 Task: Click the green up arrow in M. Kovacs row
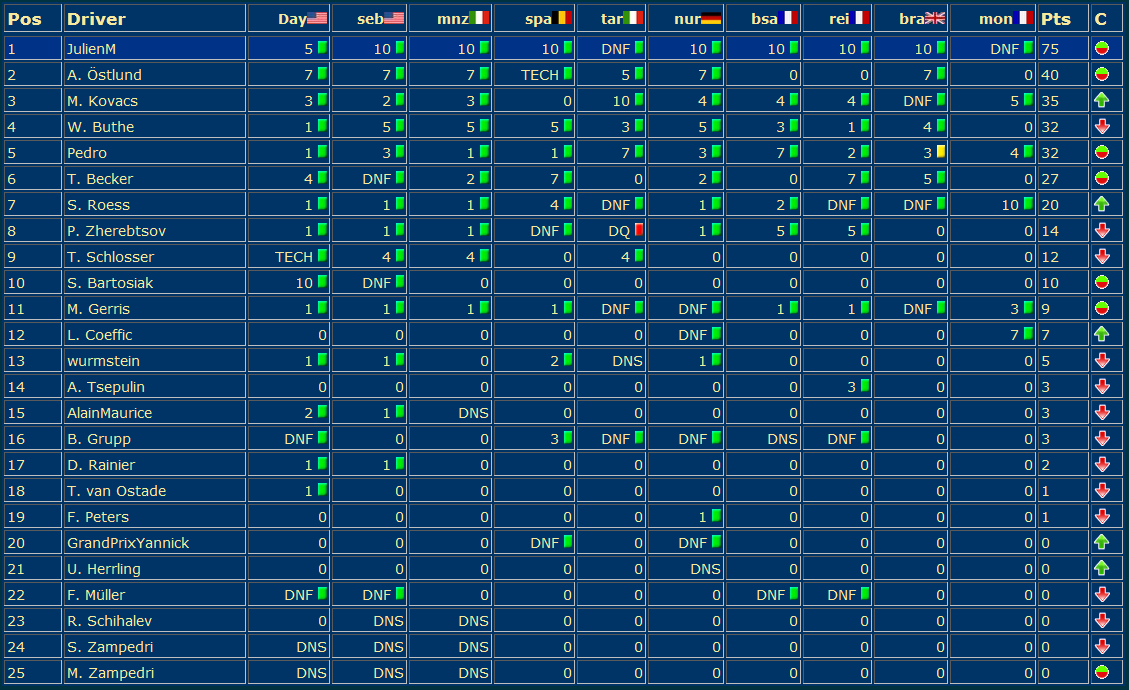coord(1102,100)
